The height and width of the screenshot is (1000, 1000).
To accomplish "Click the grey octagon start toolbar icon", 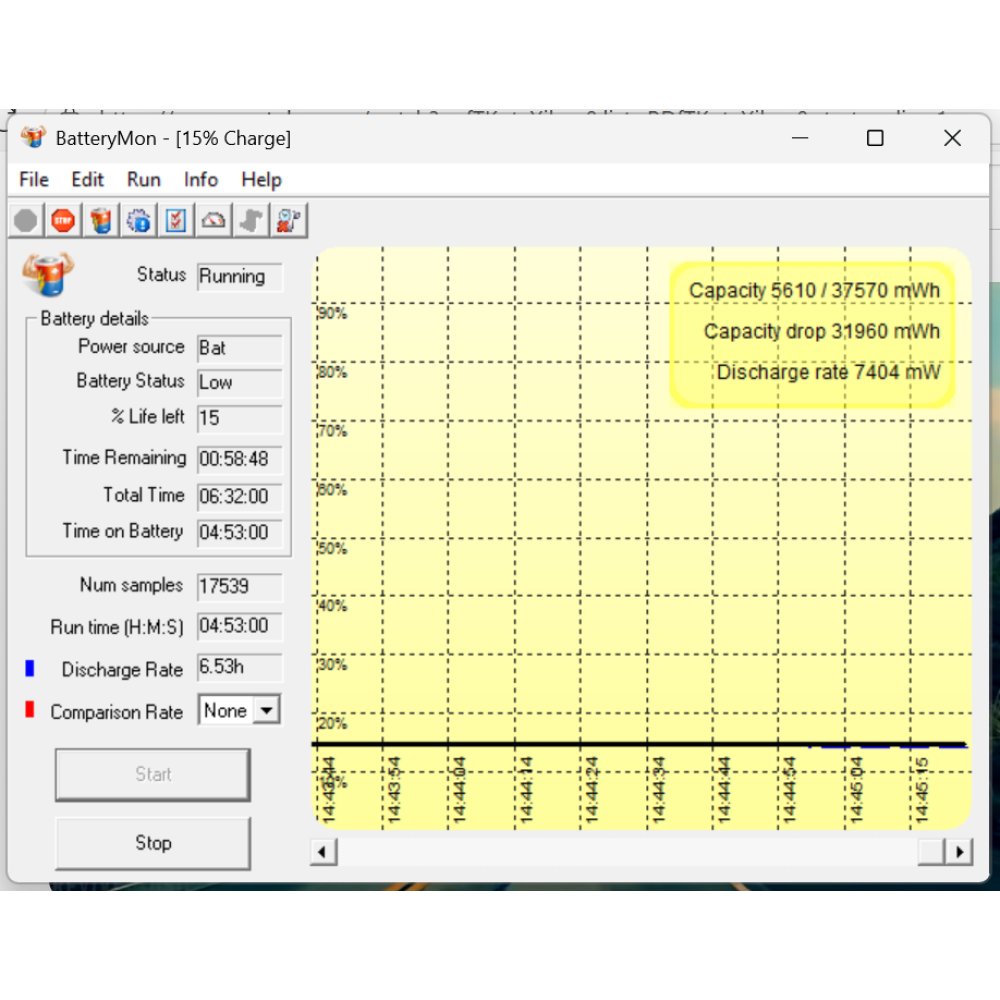I will [x=26, y=220].
